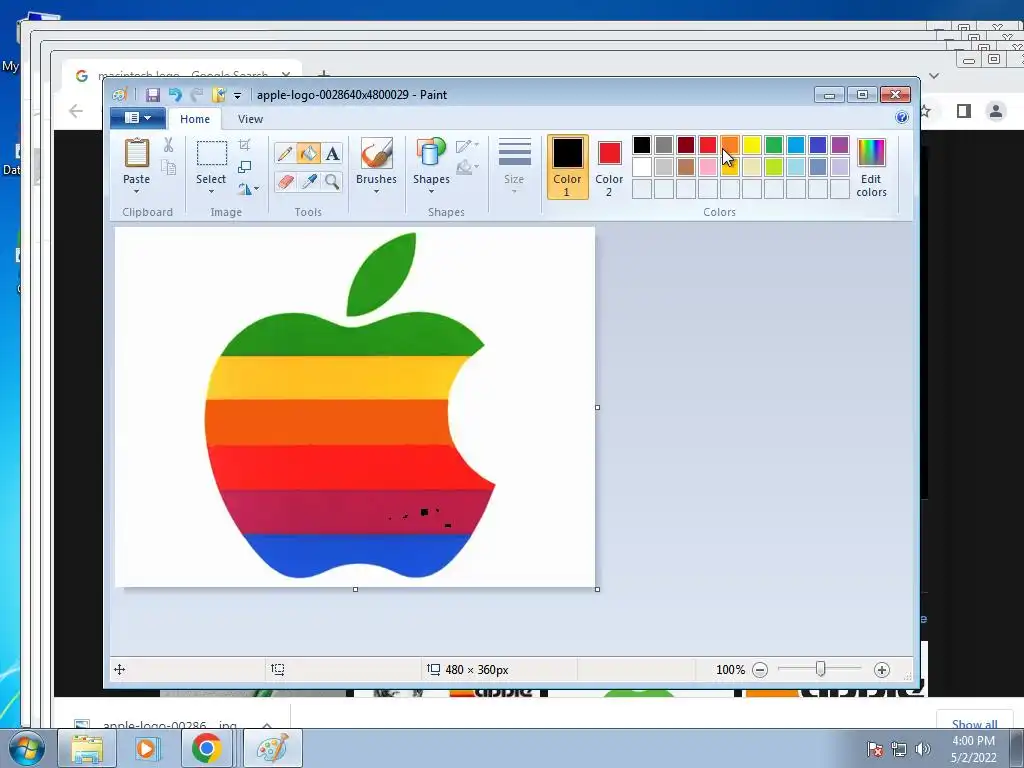Pick the green palette color
1024x768 pixels.
pyautogui.click(x=774, y=144)
